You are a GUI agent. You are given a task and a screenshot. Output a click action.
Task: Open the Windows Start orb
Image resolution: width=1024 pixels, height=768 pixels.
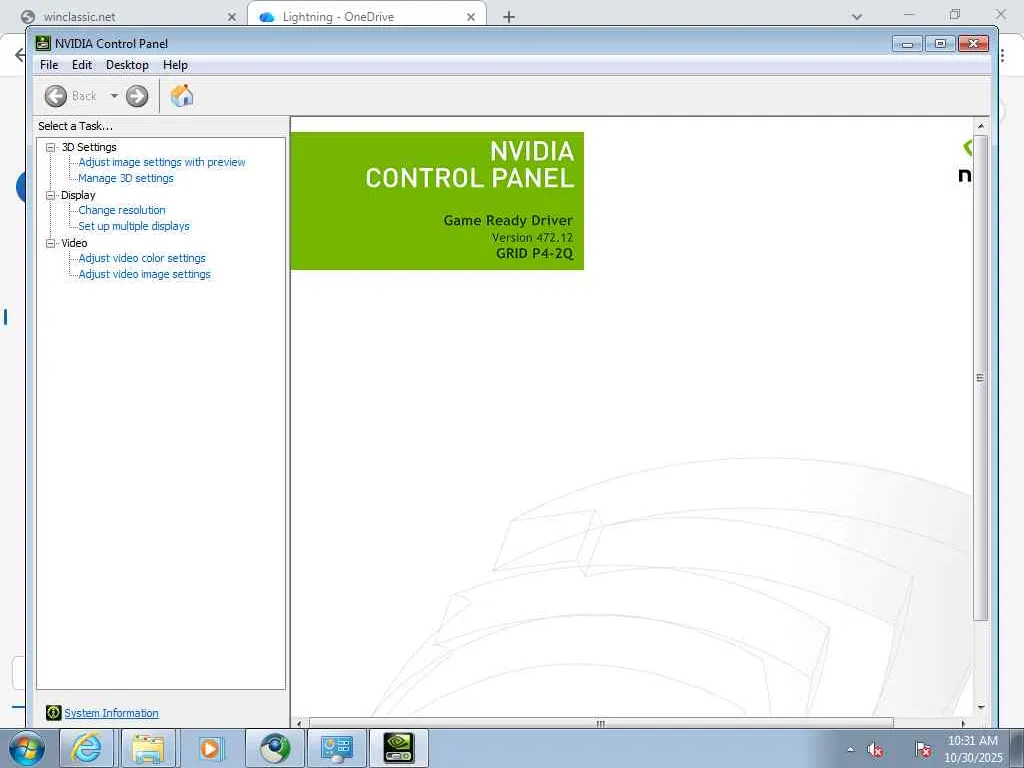click(27, 749)
